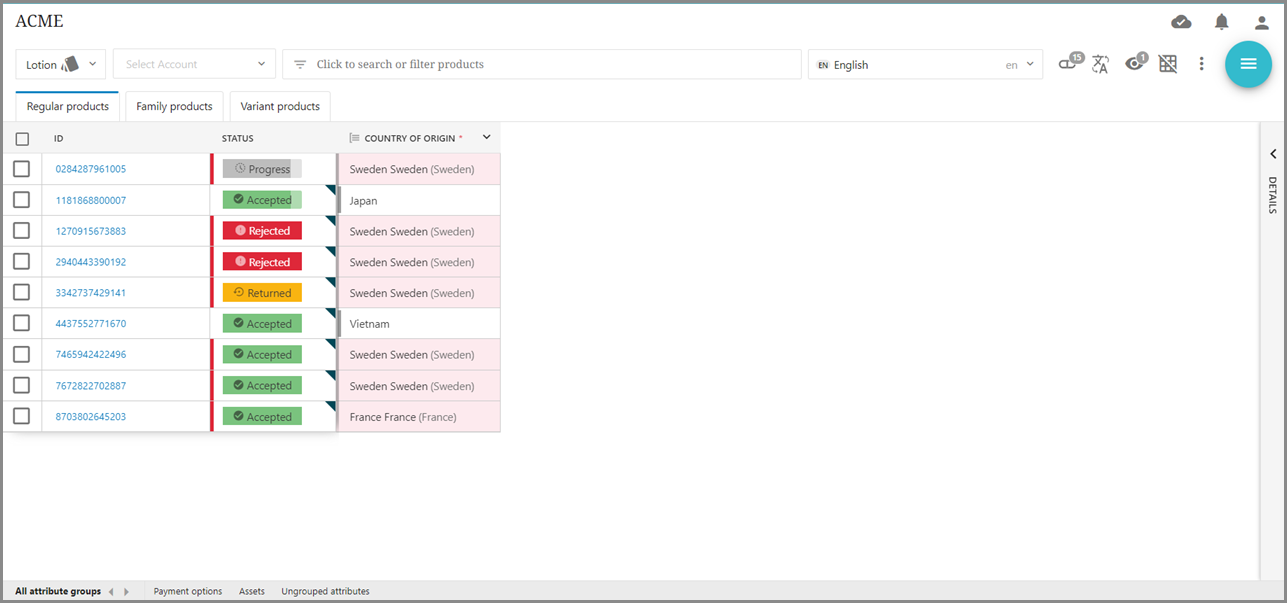The height and width of the screenshot is (603, 1287).
Task: Click the crossed-out grid icon
Action: point(1167,64)
